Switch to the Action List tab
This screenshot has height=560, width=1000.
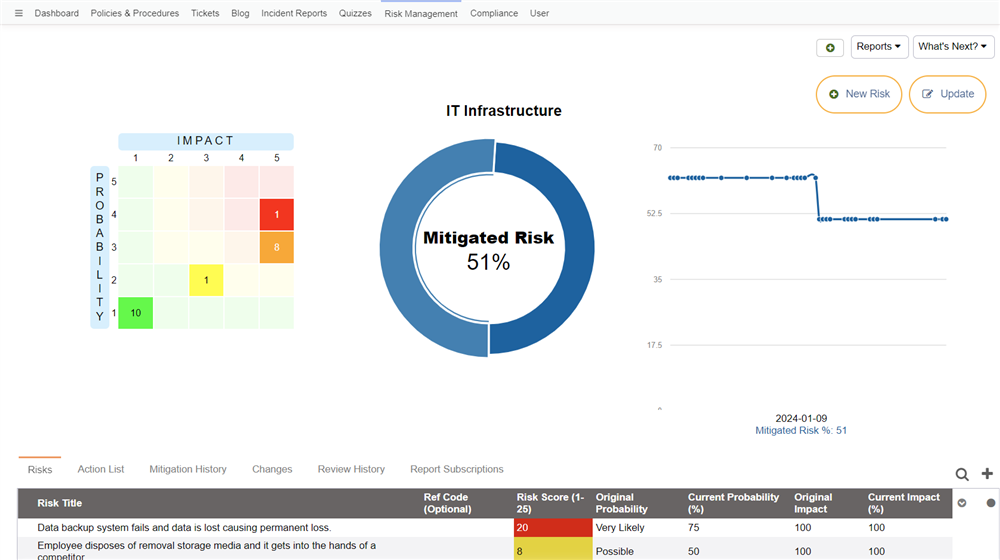[x=101, y=469]
